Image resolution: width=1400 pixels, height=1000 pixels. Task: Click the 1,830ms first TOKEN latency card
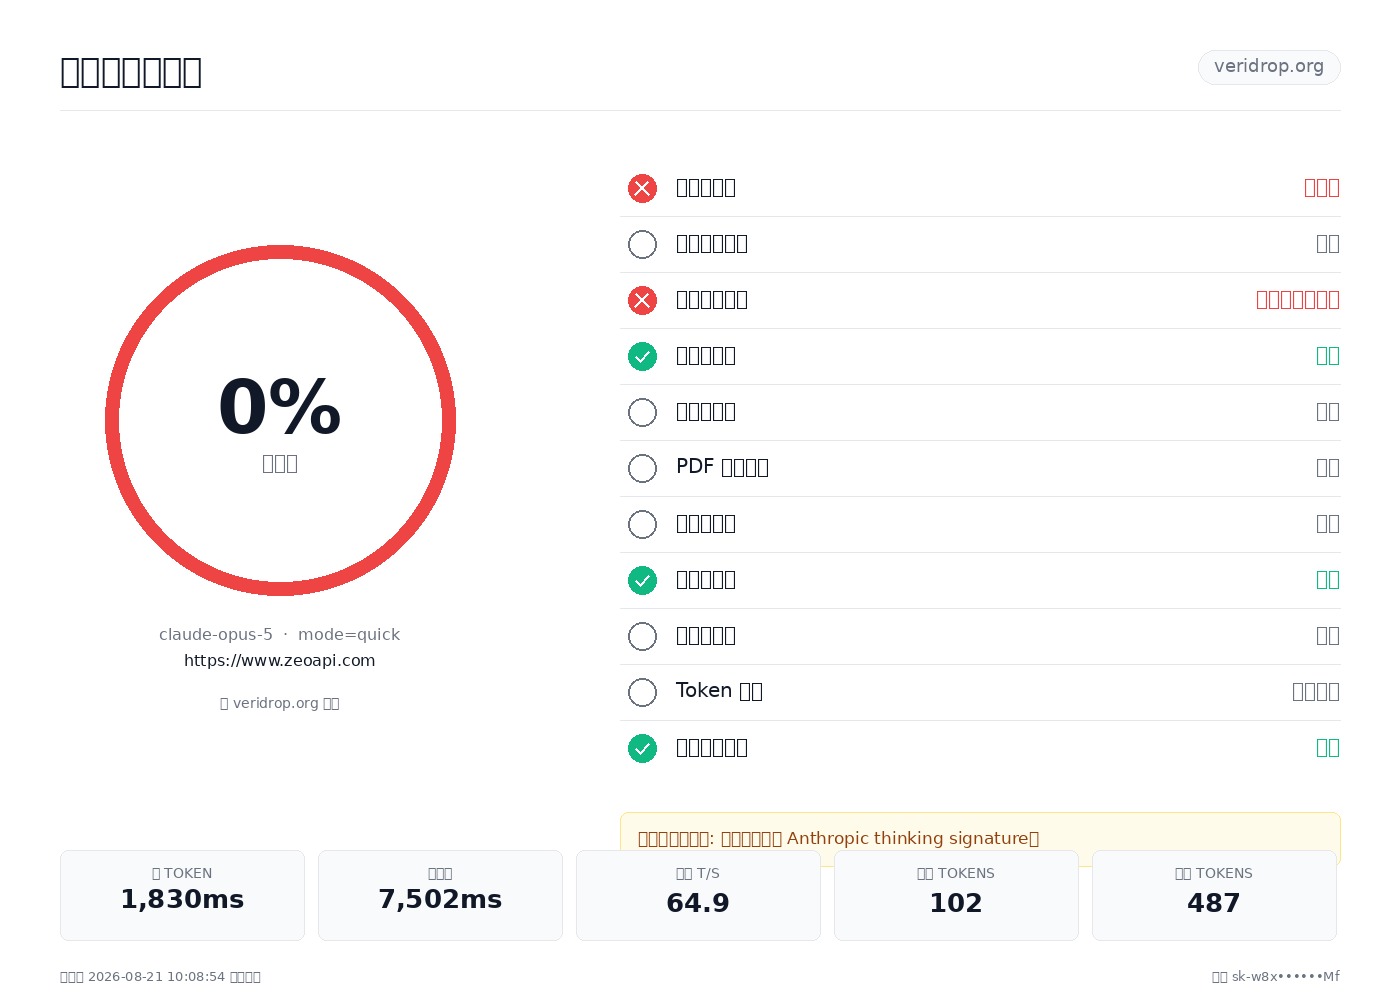182,895
